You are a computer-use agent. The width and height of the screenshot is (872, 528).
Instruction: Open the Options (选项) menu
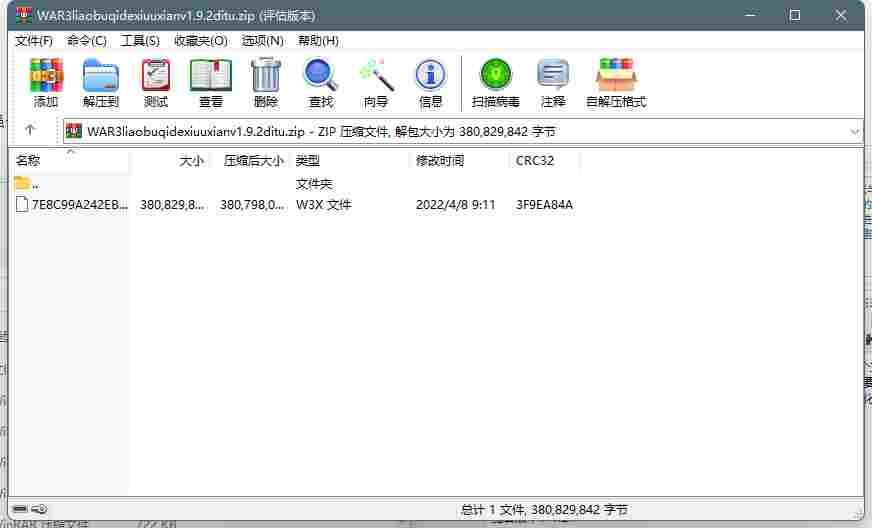(262, 41)
